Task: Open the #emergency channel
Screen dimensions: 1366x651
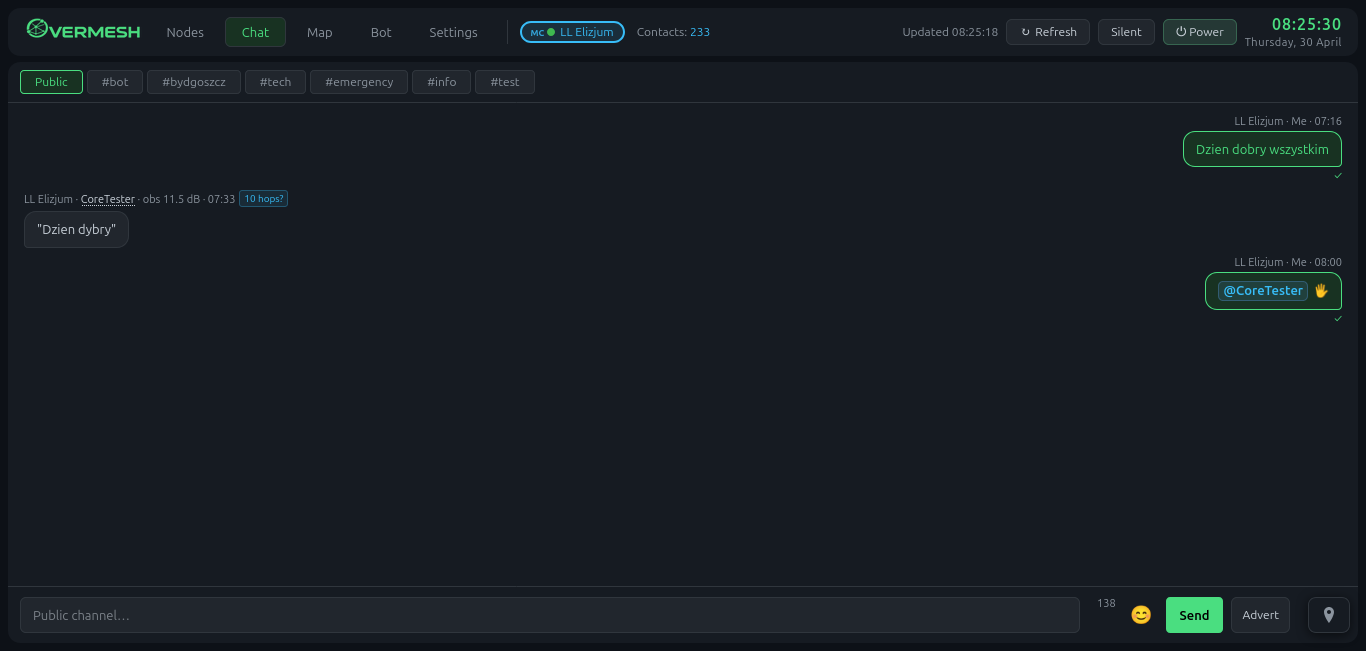Action: pos(359,82)
